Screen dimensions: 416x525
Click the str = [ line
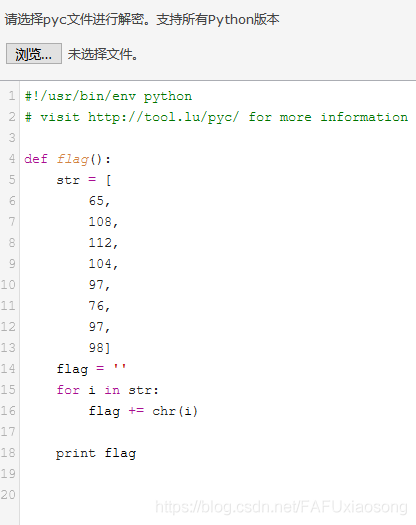pos(84,180)
